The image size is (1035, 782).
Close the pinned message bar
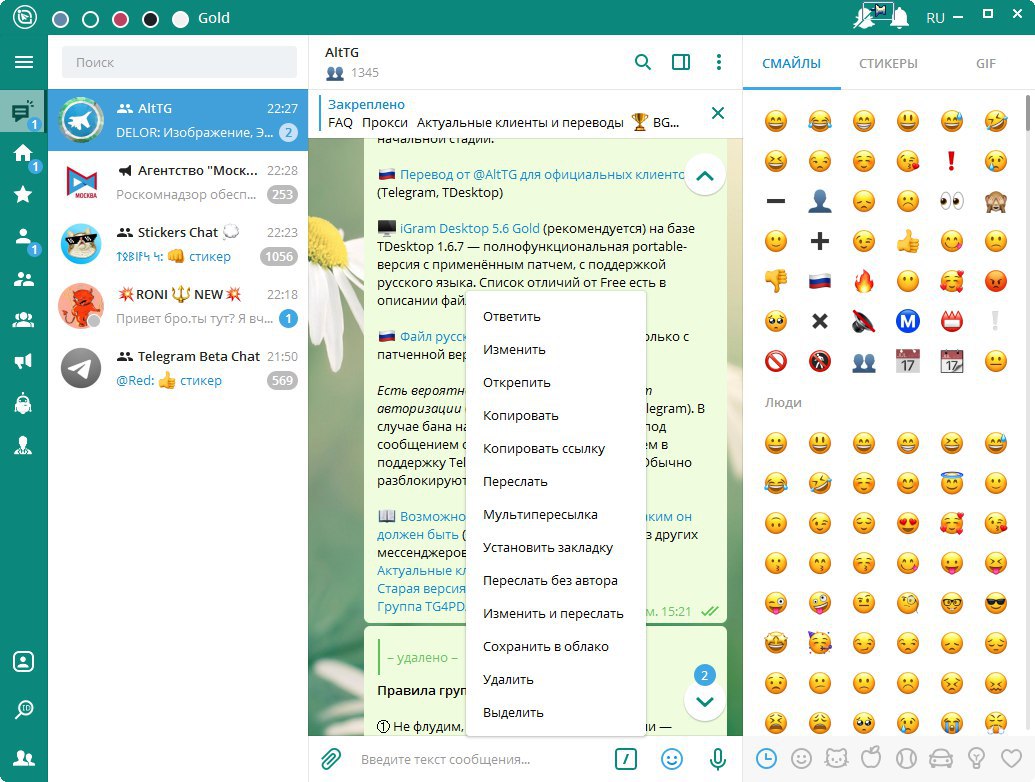(x=718, y=113)
